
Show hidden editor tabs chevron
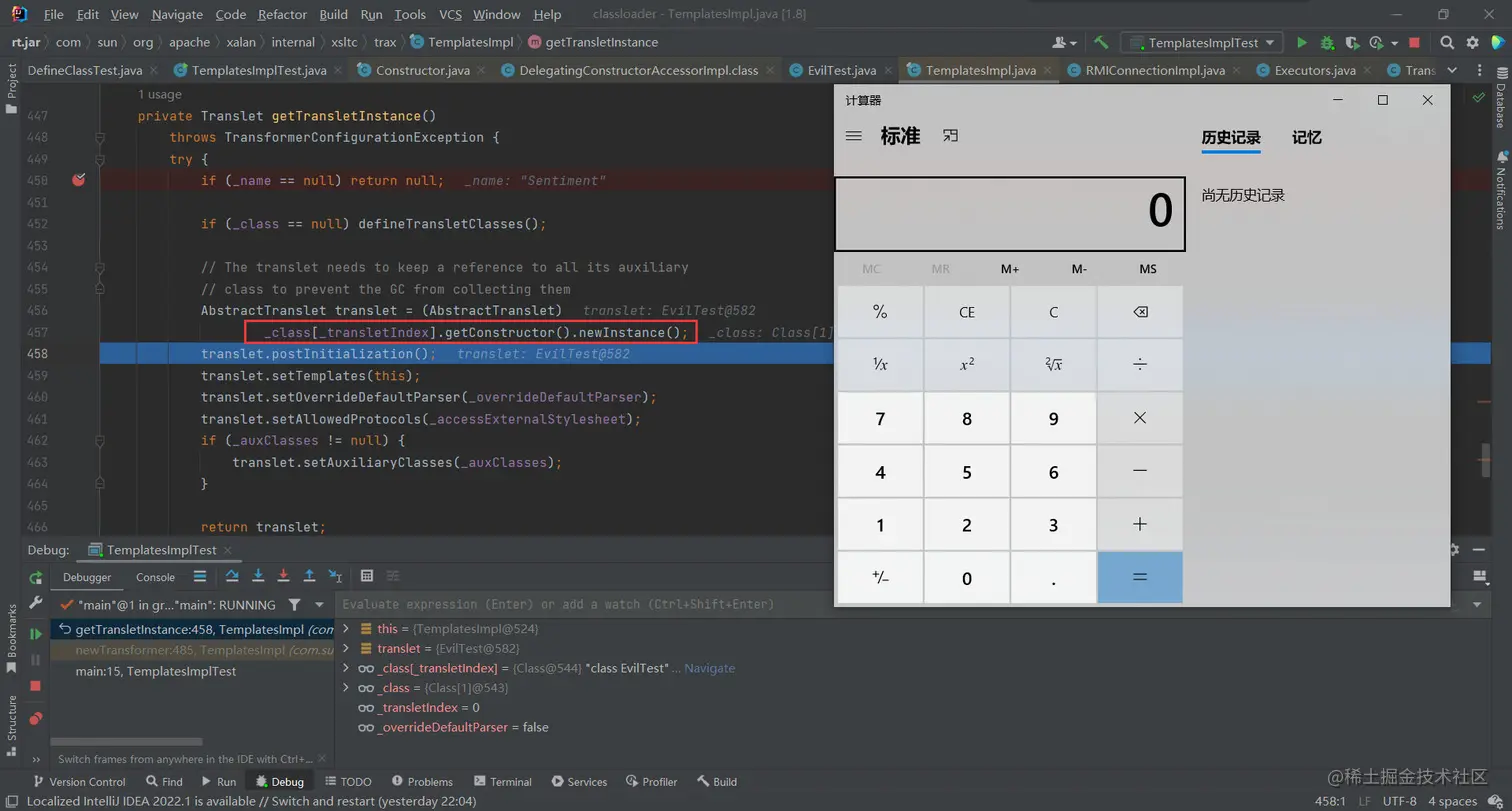[1454, 70]
